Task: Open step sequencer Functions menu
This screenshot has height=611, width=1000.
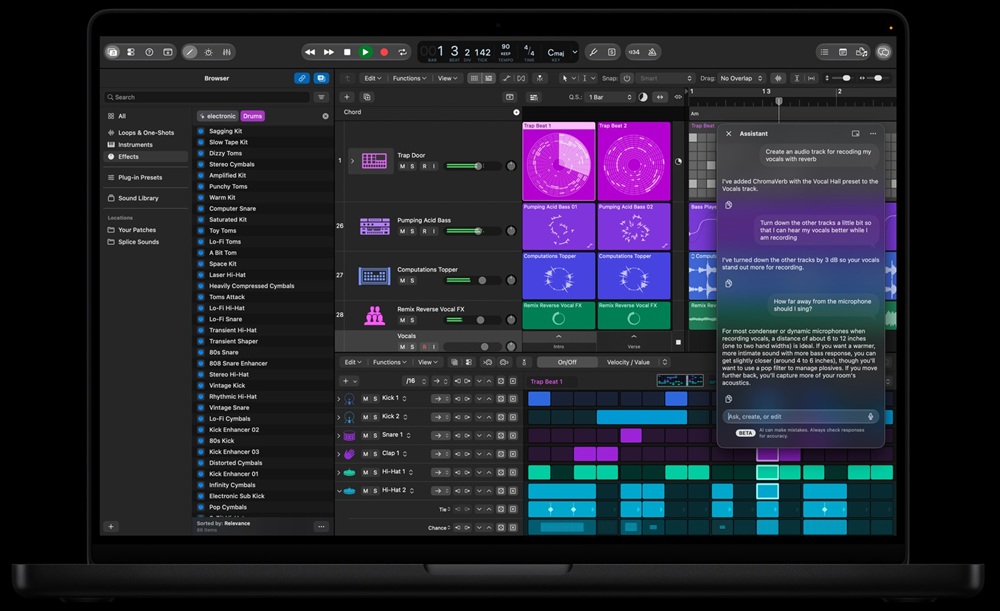Action: 390,362
